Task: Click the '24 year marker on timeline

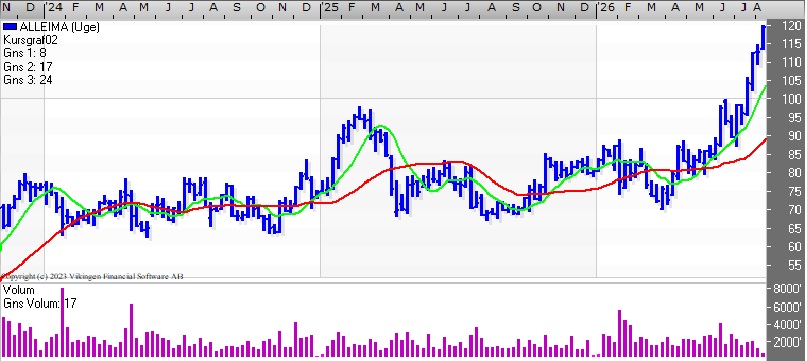Action: pyautogui.click(x=55, y=8)
